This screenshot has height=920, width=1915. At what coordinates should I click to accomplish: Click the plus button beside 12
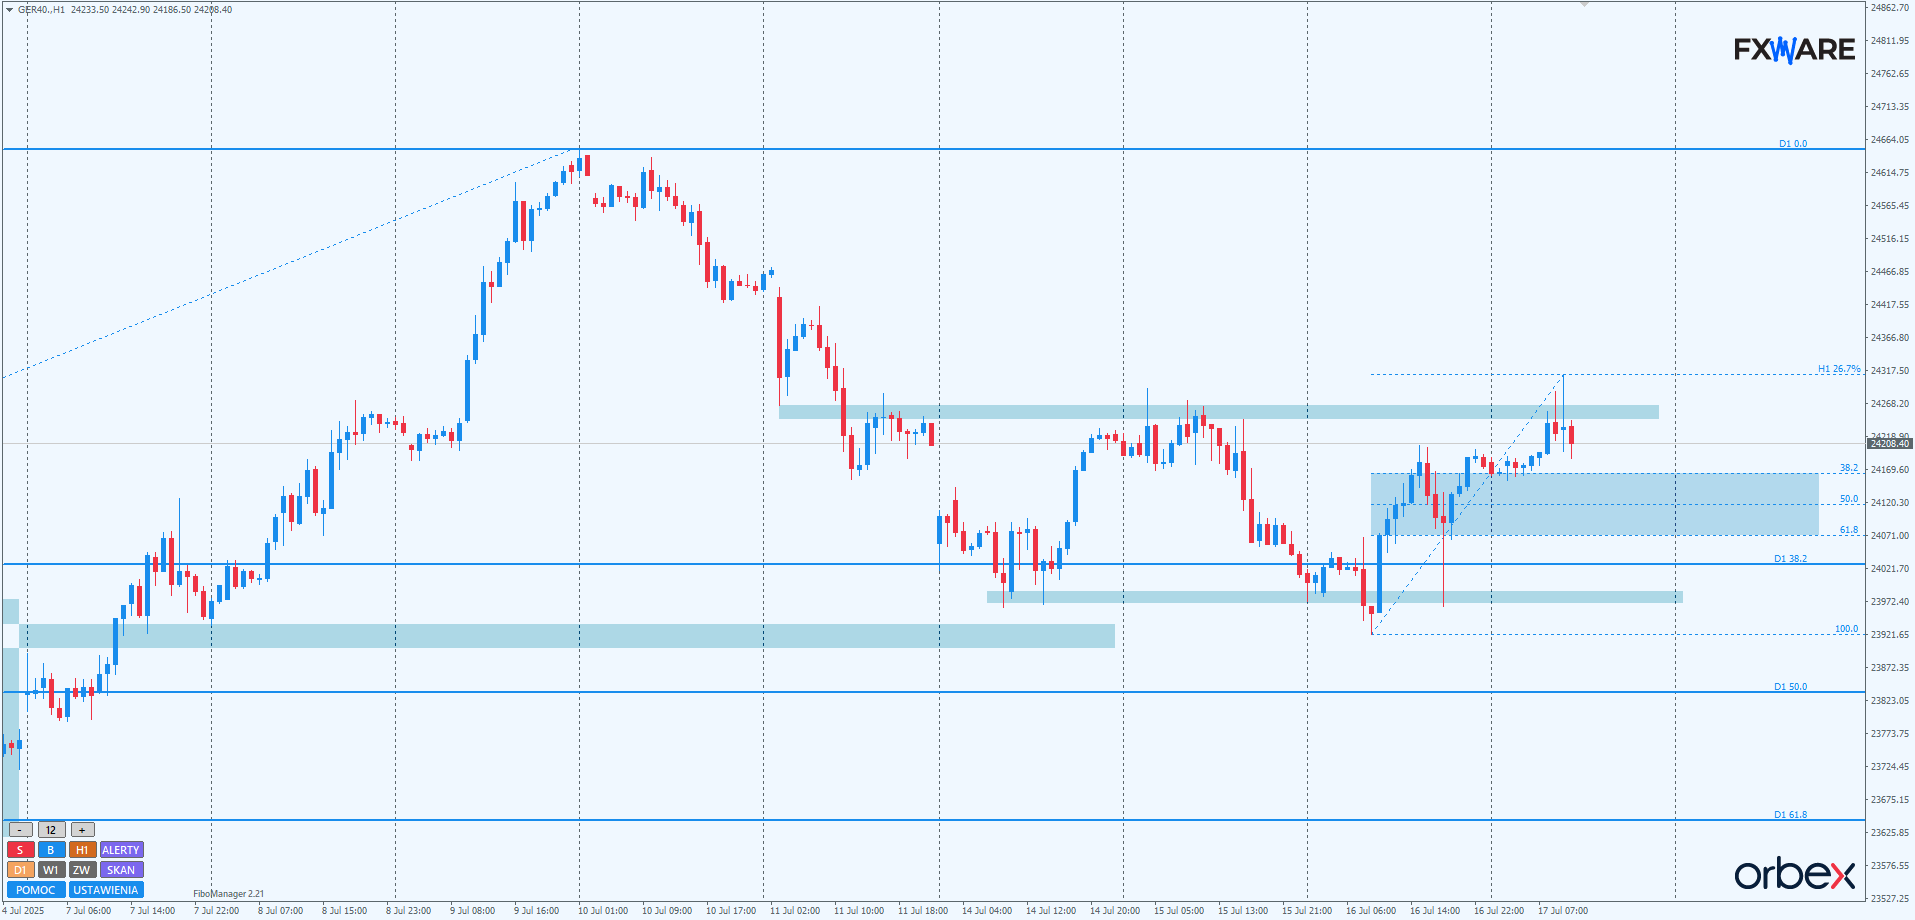coord(82,830)
